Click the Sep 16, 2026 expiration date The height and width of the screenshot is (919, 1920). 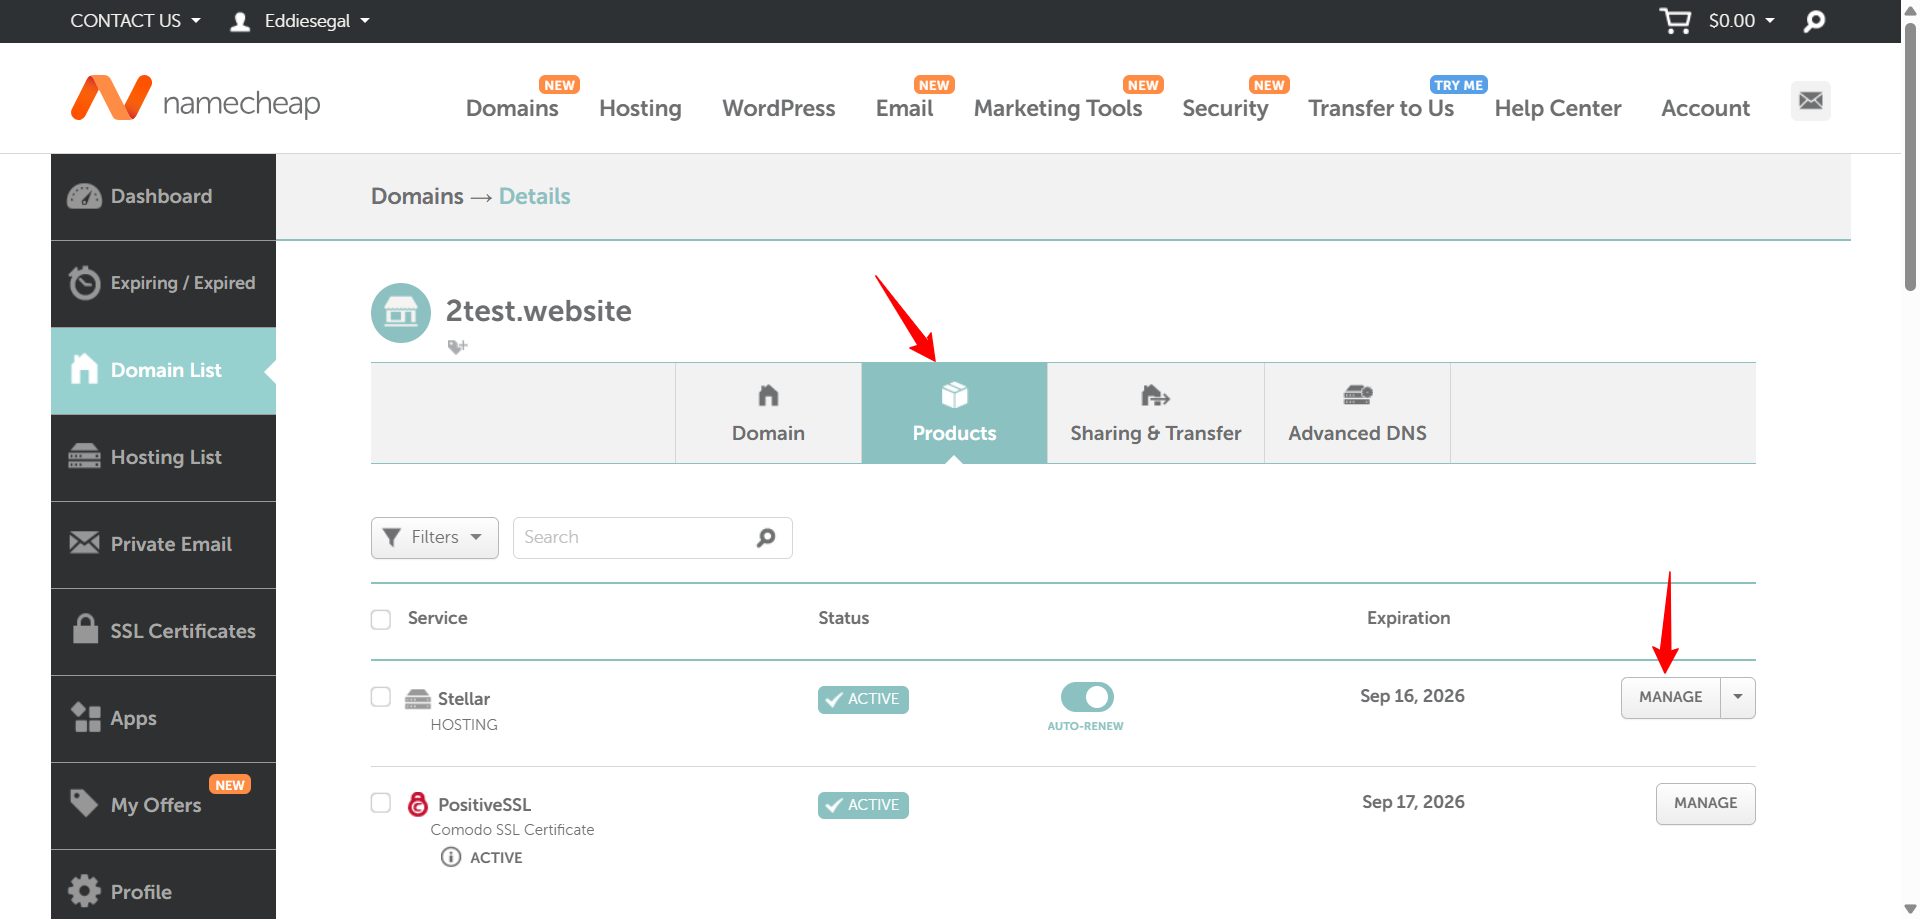1412,696
